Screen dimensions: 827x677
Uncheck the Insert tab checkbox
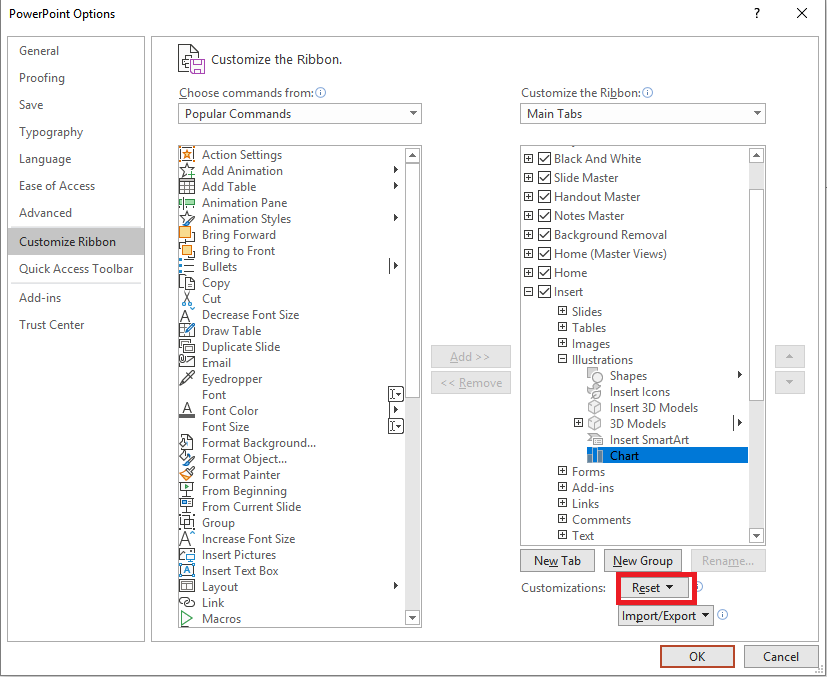click(544, 292)
